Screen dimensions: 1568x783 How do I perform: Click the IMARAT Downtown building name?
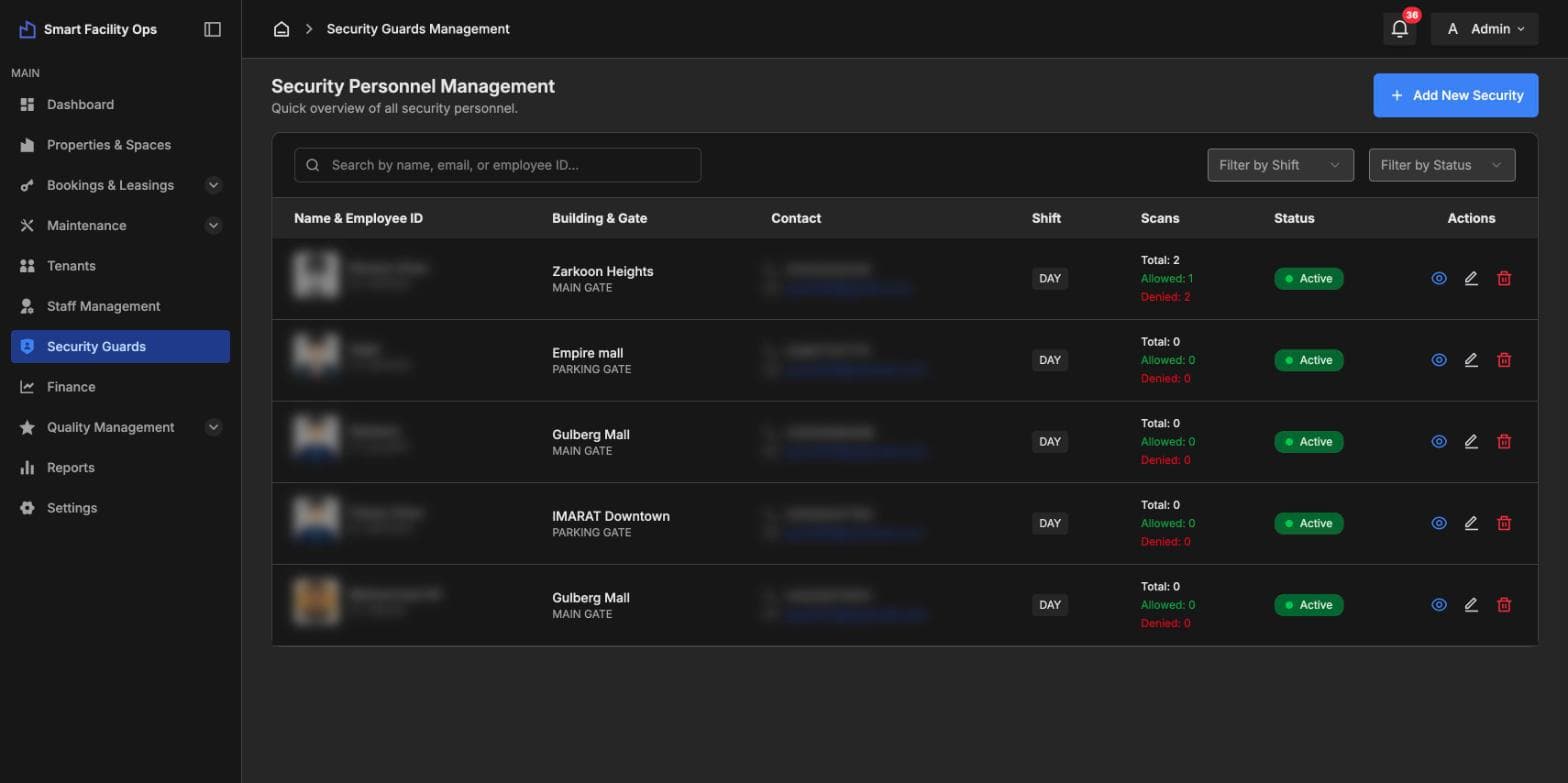pos(611,516)
